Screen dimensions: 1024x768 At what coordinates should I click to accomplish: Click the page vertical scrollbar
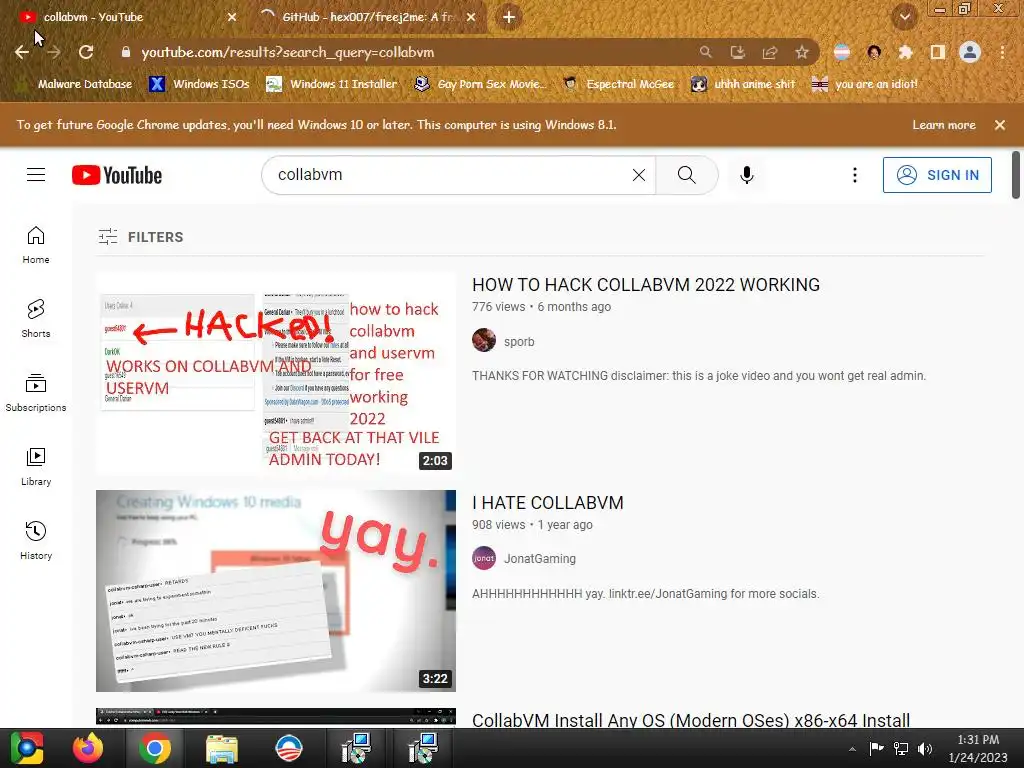click(1016, 175)
